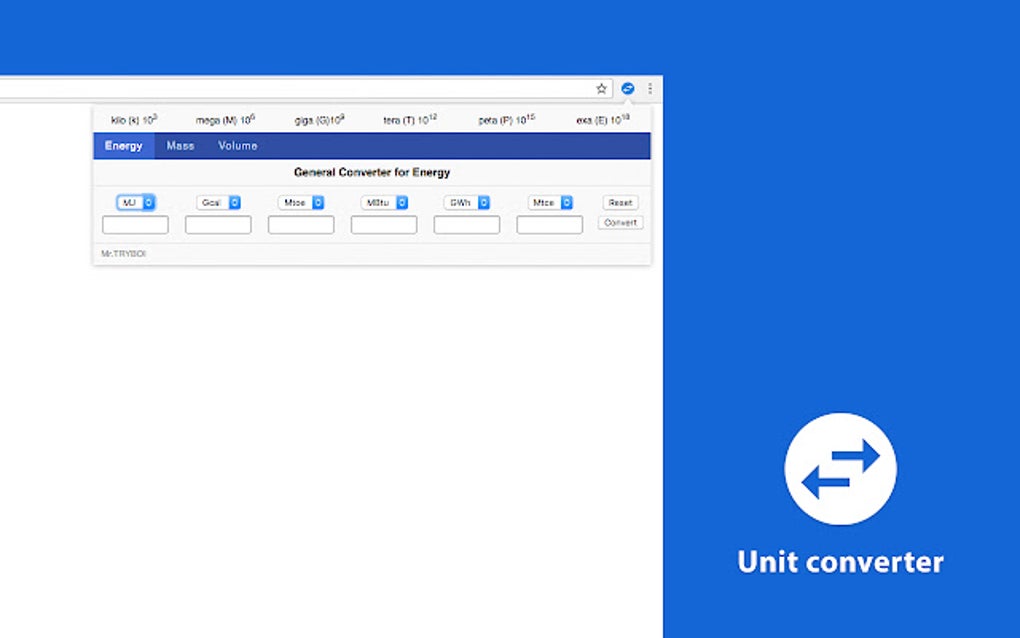
Task: Switch to the Mass tab
Action: (x=180, y=145)
